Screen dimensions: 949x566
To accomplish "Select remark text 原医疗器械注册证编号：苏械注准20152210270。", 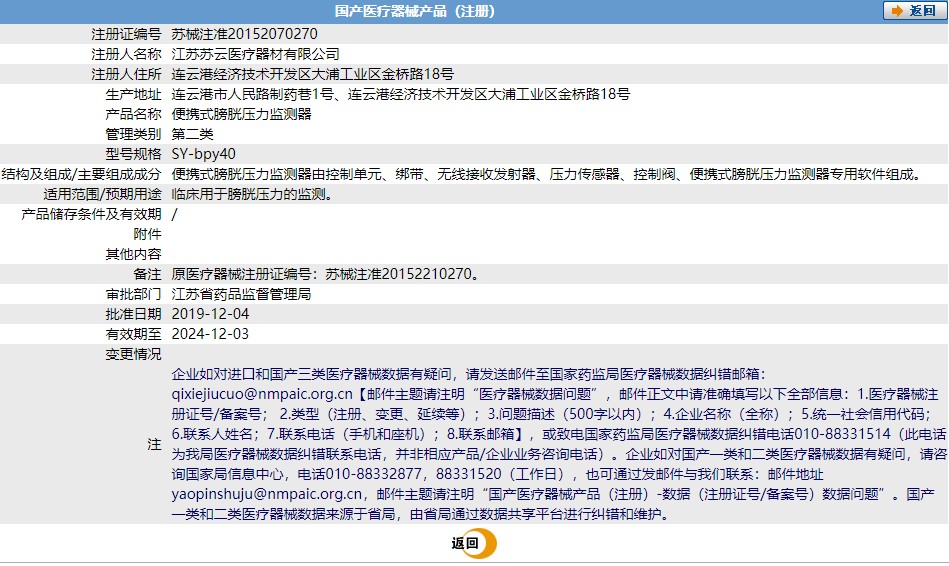I will (x=326, y=274).
